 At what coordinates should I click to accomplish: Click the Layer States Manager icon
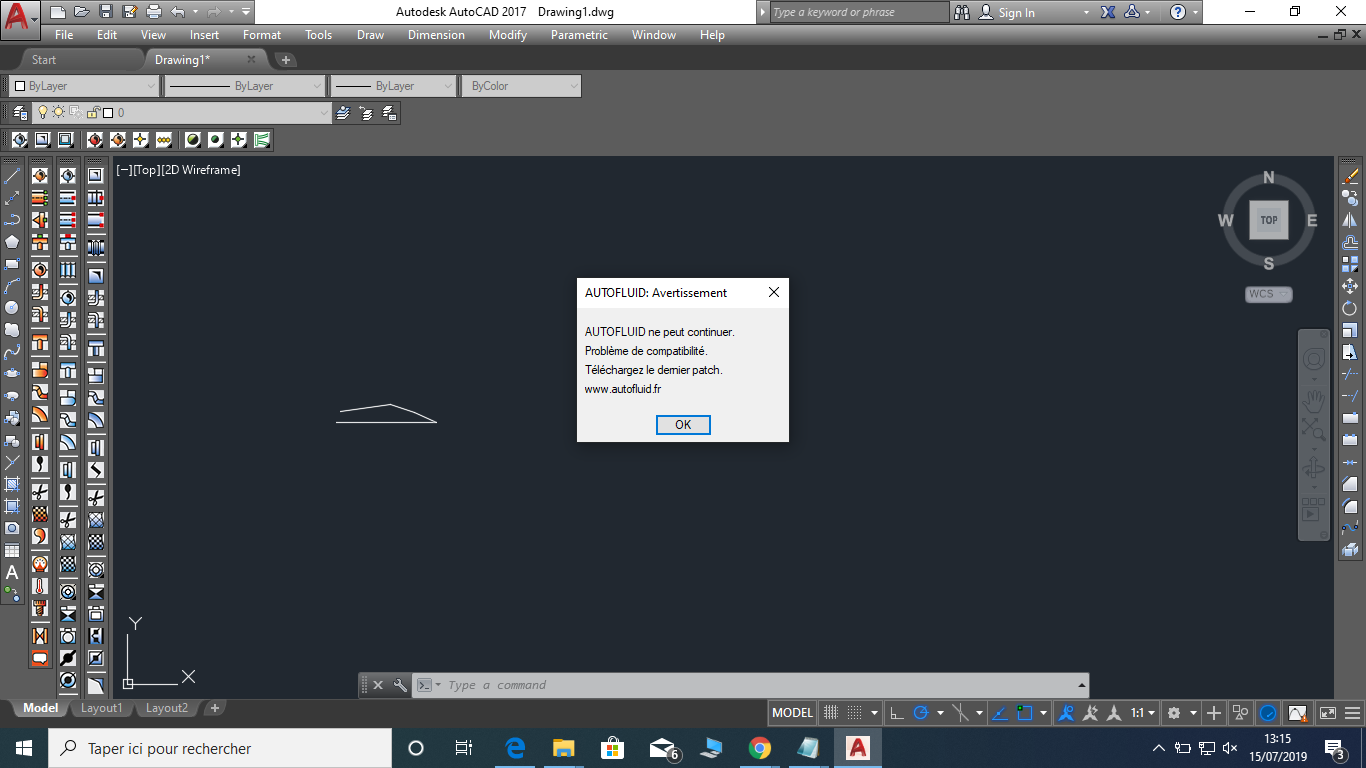pos(389,113)
